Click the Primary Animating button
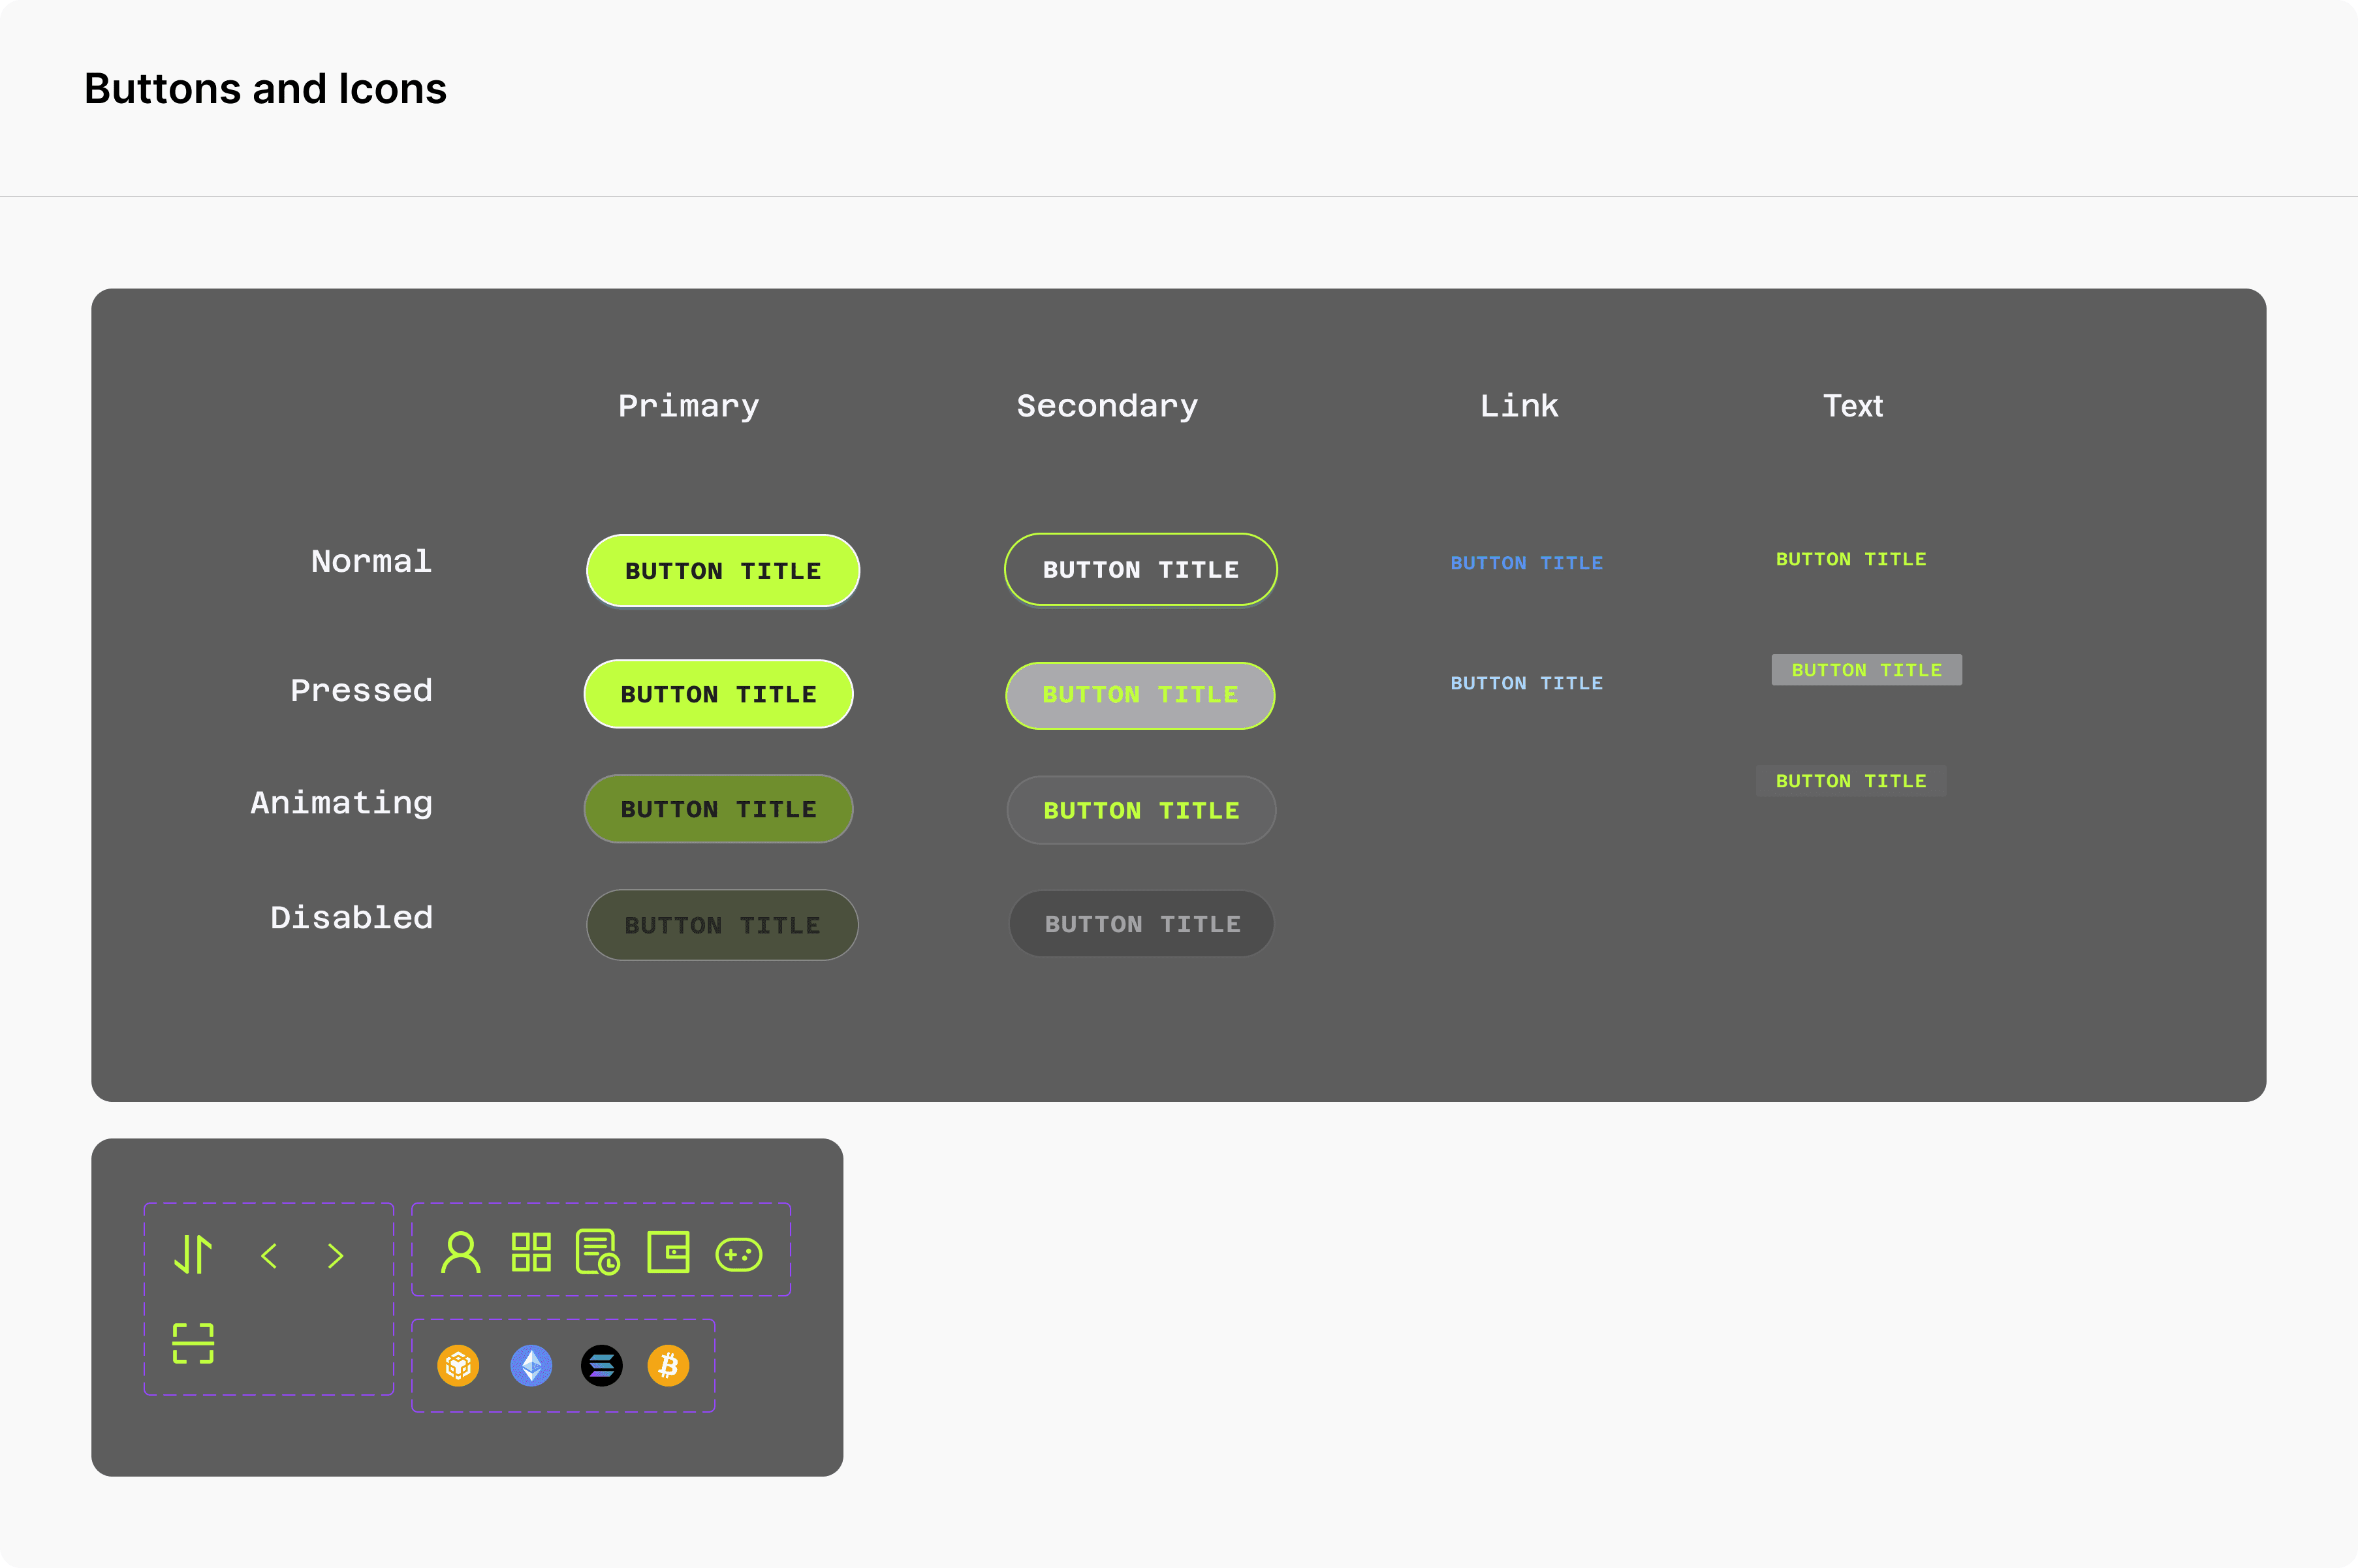This screenshot has width=2358, height=1568. [719, 809]
